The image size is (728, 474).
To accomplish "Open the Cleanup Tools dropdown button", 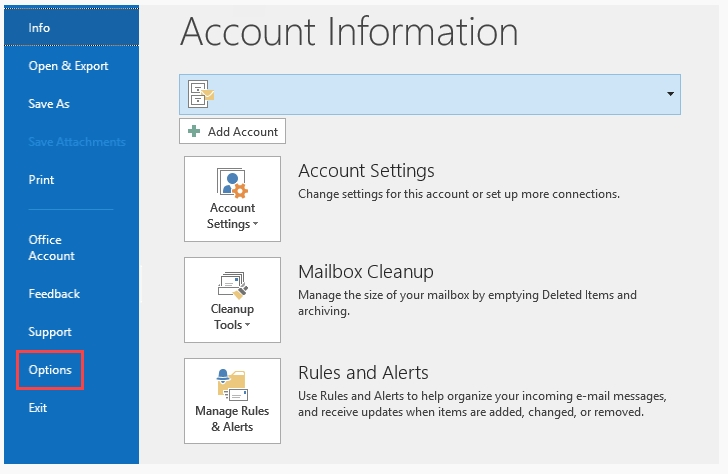I will (x=232, y=300).
